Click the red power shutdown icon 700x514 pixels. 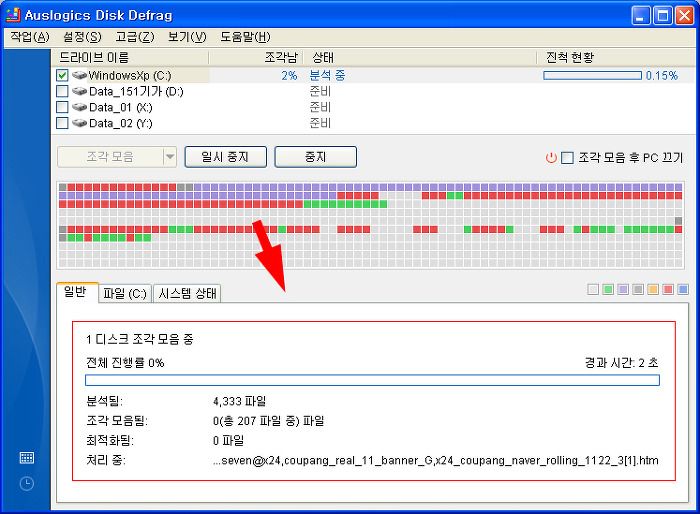[x=551, y=158]
